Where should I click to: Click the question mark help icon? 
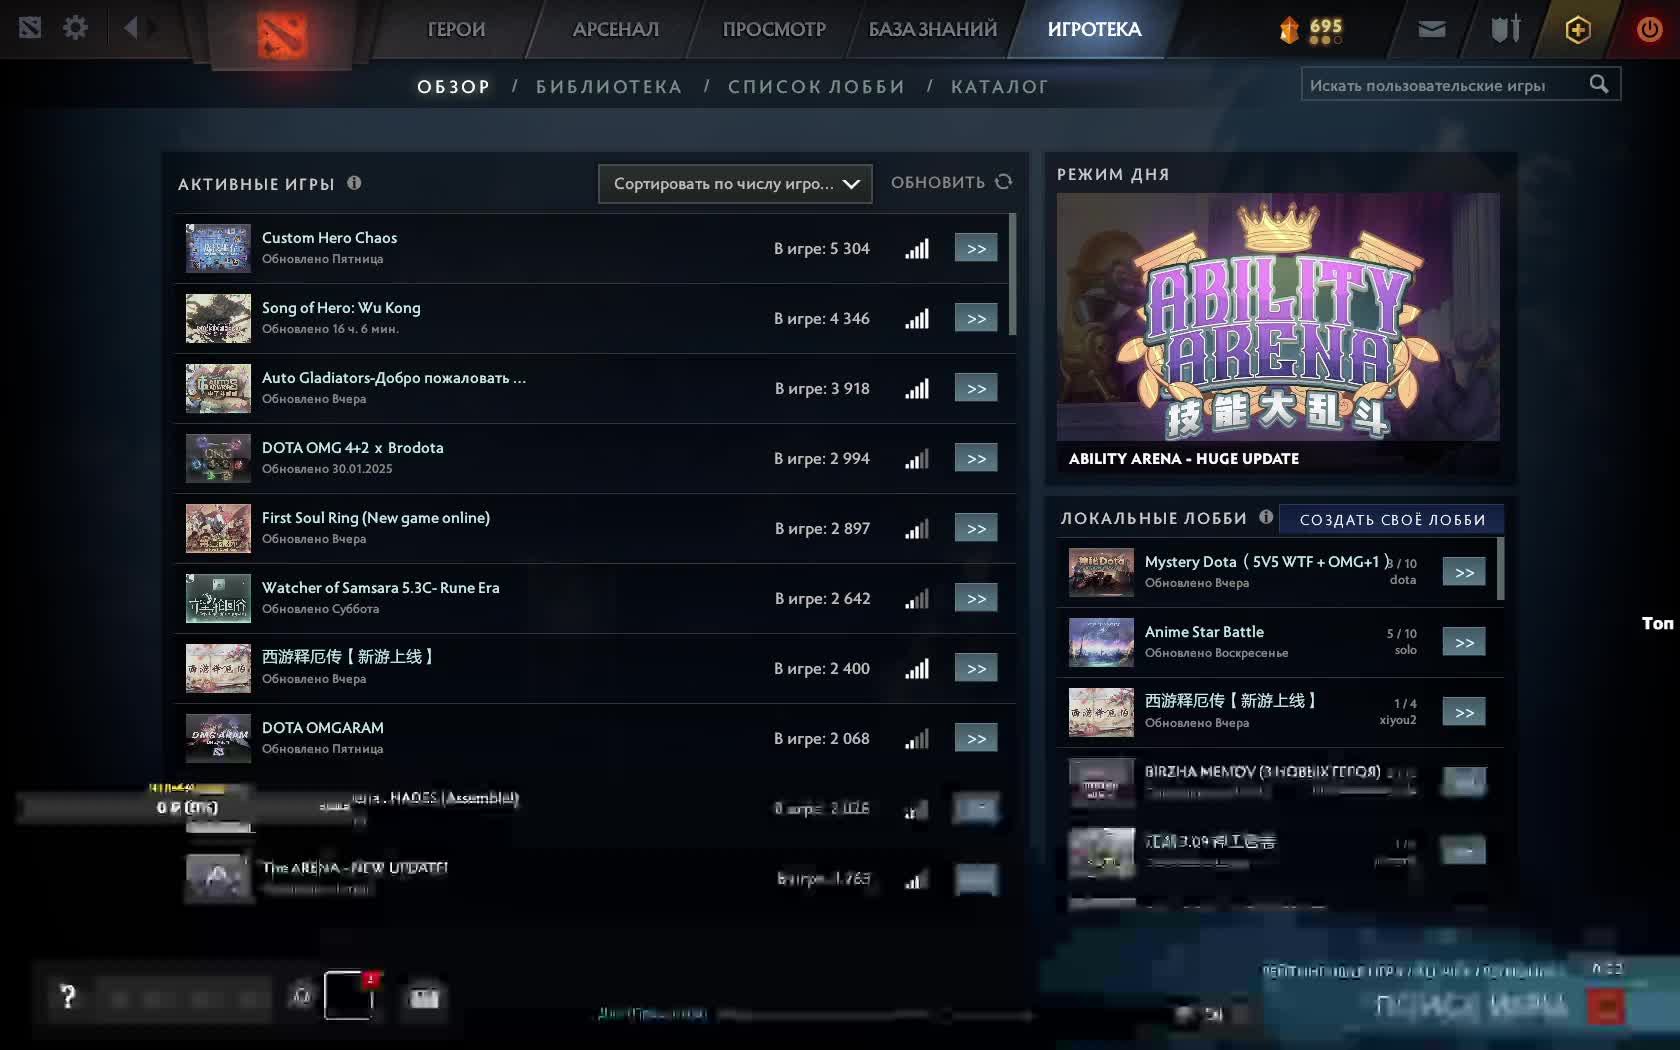[68, 996]
